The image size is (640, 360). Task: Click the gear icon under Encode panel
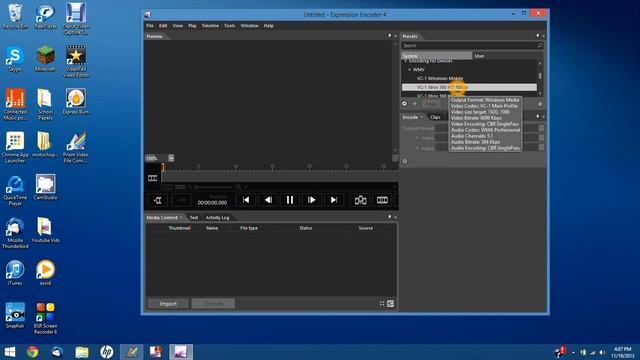[404, 161]
